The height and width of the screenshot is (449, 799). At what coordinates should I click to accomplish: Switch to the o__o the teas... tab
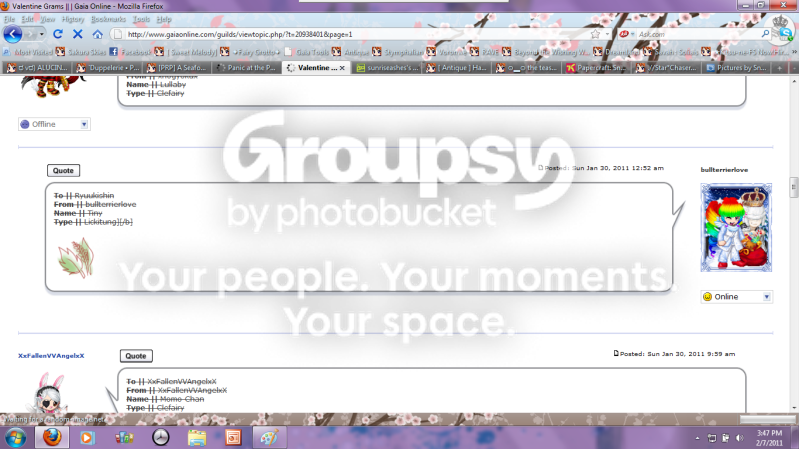[526, 68]
